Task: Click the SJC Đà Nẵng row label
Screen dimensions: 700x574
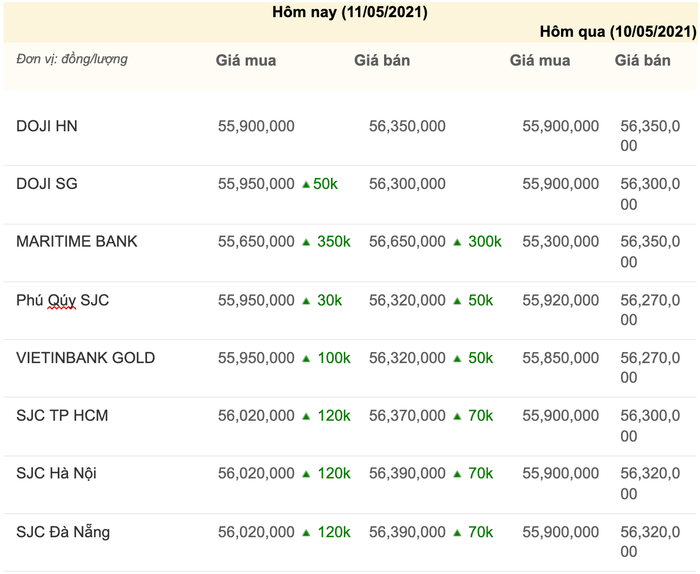Action: point(63,532)
